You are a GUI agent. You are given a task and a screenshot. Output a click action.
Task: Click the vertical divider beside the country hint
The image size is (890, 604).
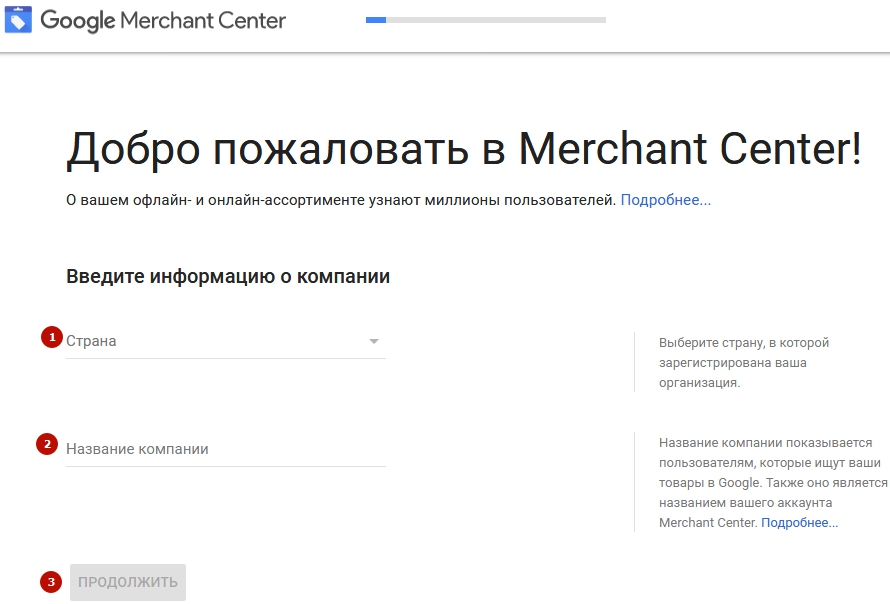coord(634,362)
